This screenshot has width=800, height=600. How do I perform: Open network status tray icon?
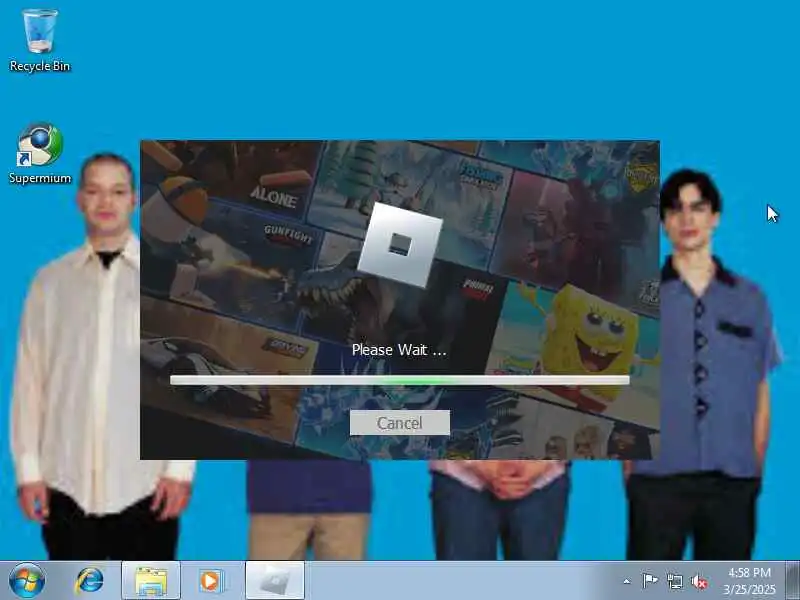[674, 581]
